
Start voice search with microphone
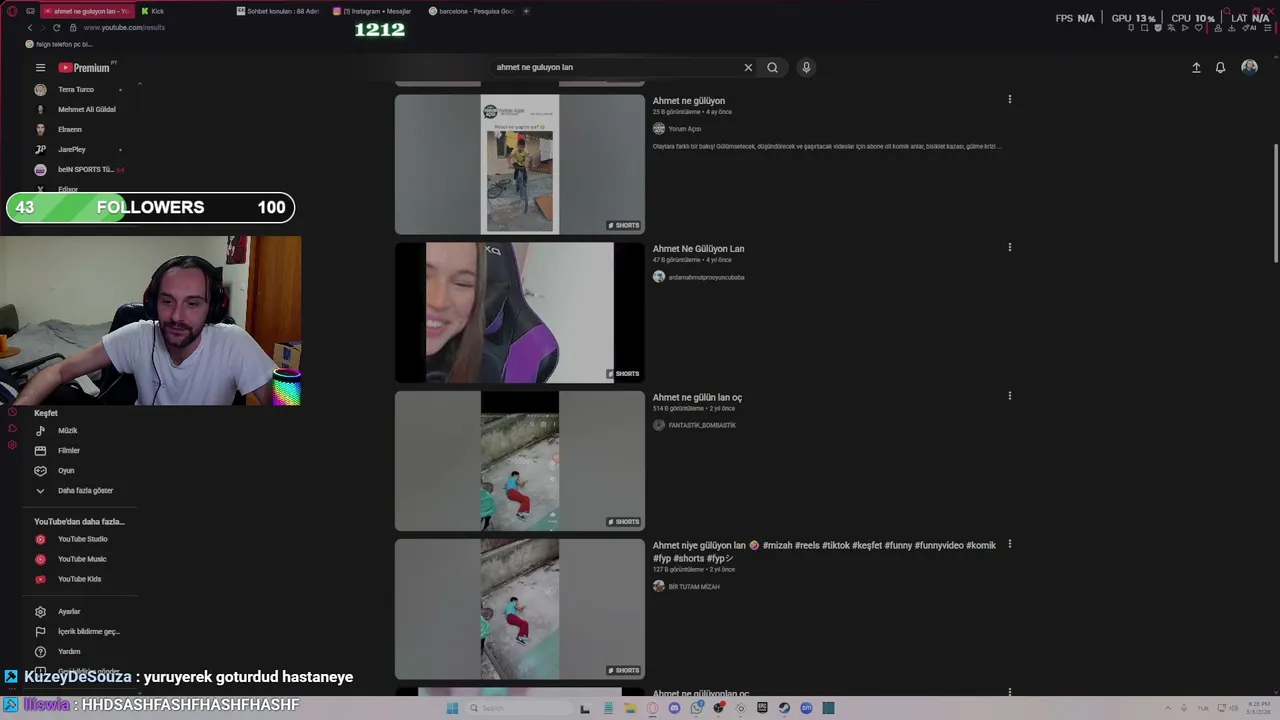[x=806, y=67]
